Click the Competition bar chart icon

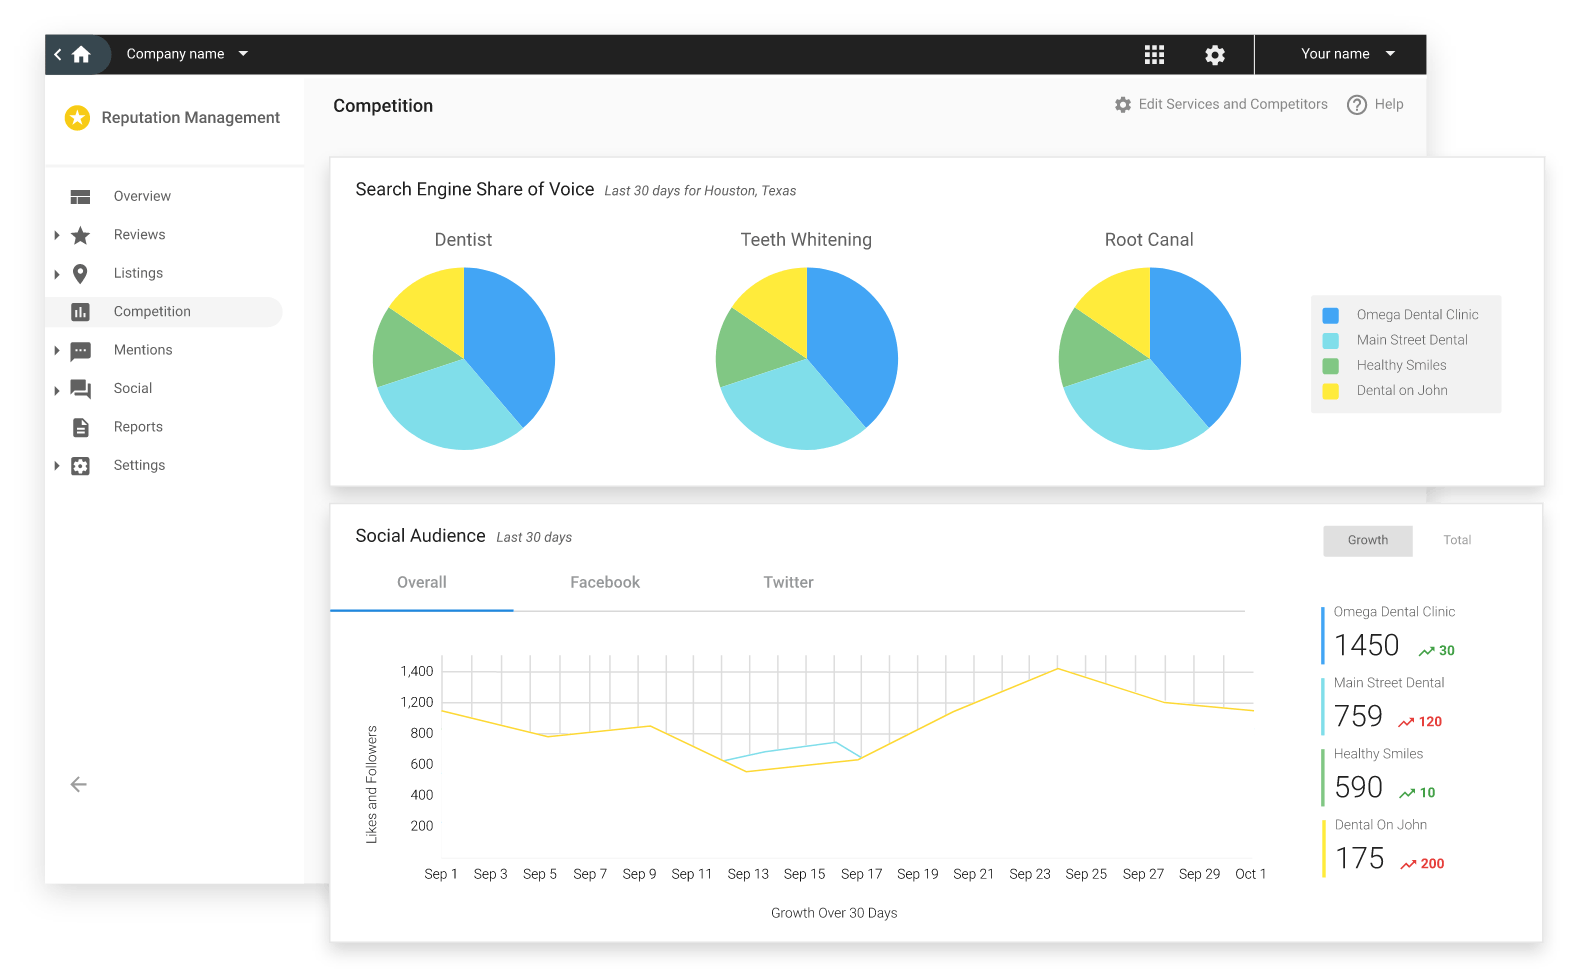81,312
